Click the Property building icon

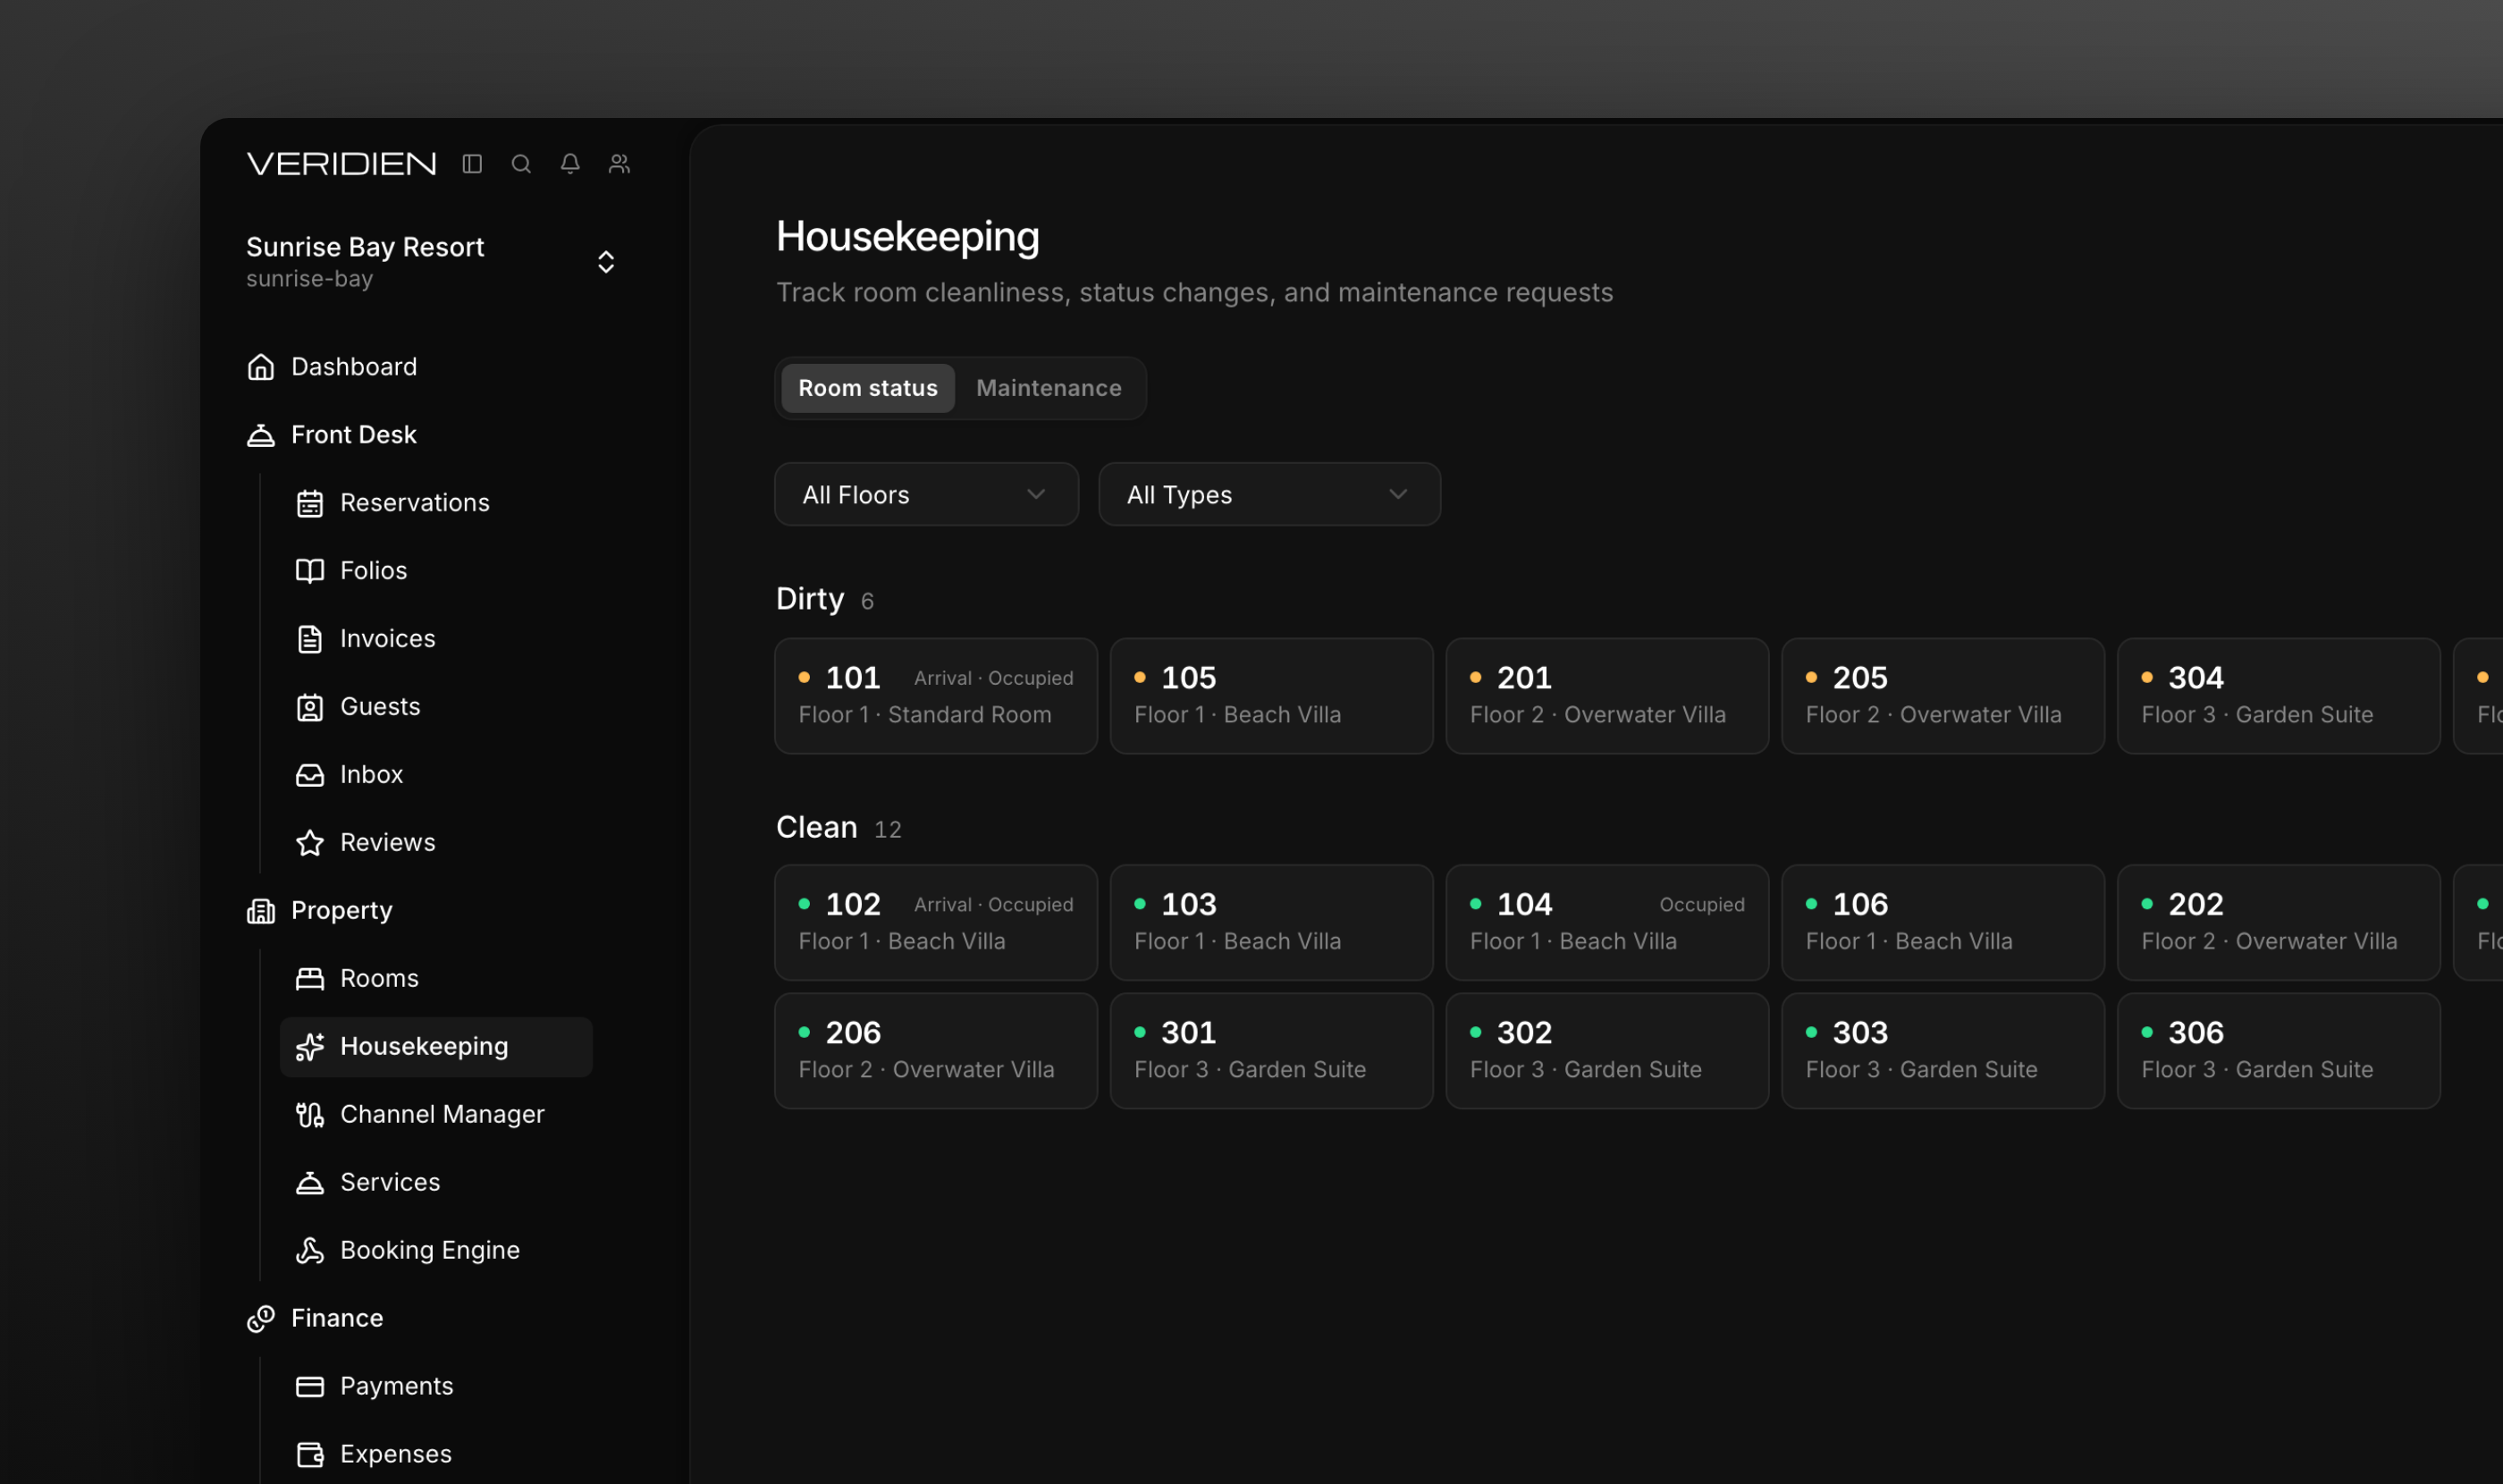pos(261,911)
